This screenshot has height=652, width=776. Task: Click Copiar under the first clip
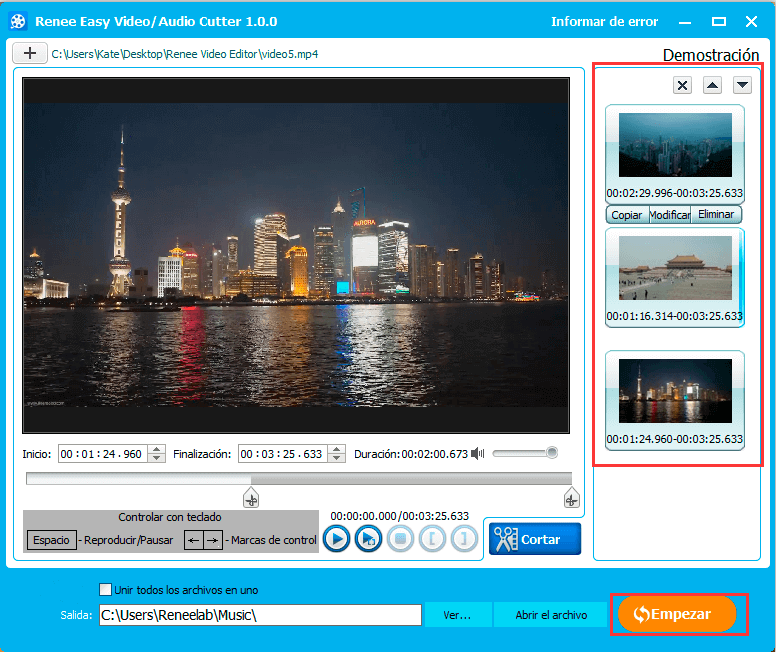coord(627,215)
